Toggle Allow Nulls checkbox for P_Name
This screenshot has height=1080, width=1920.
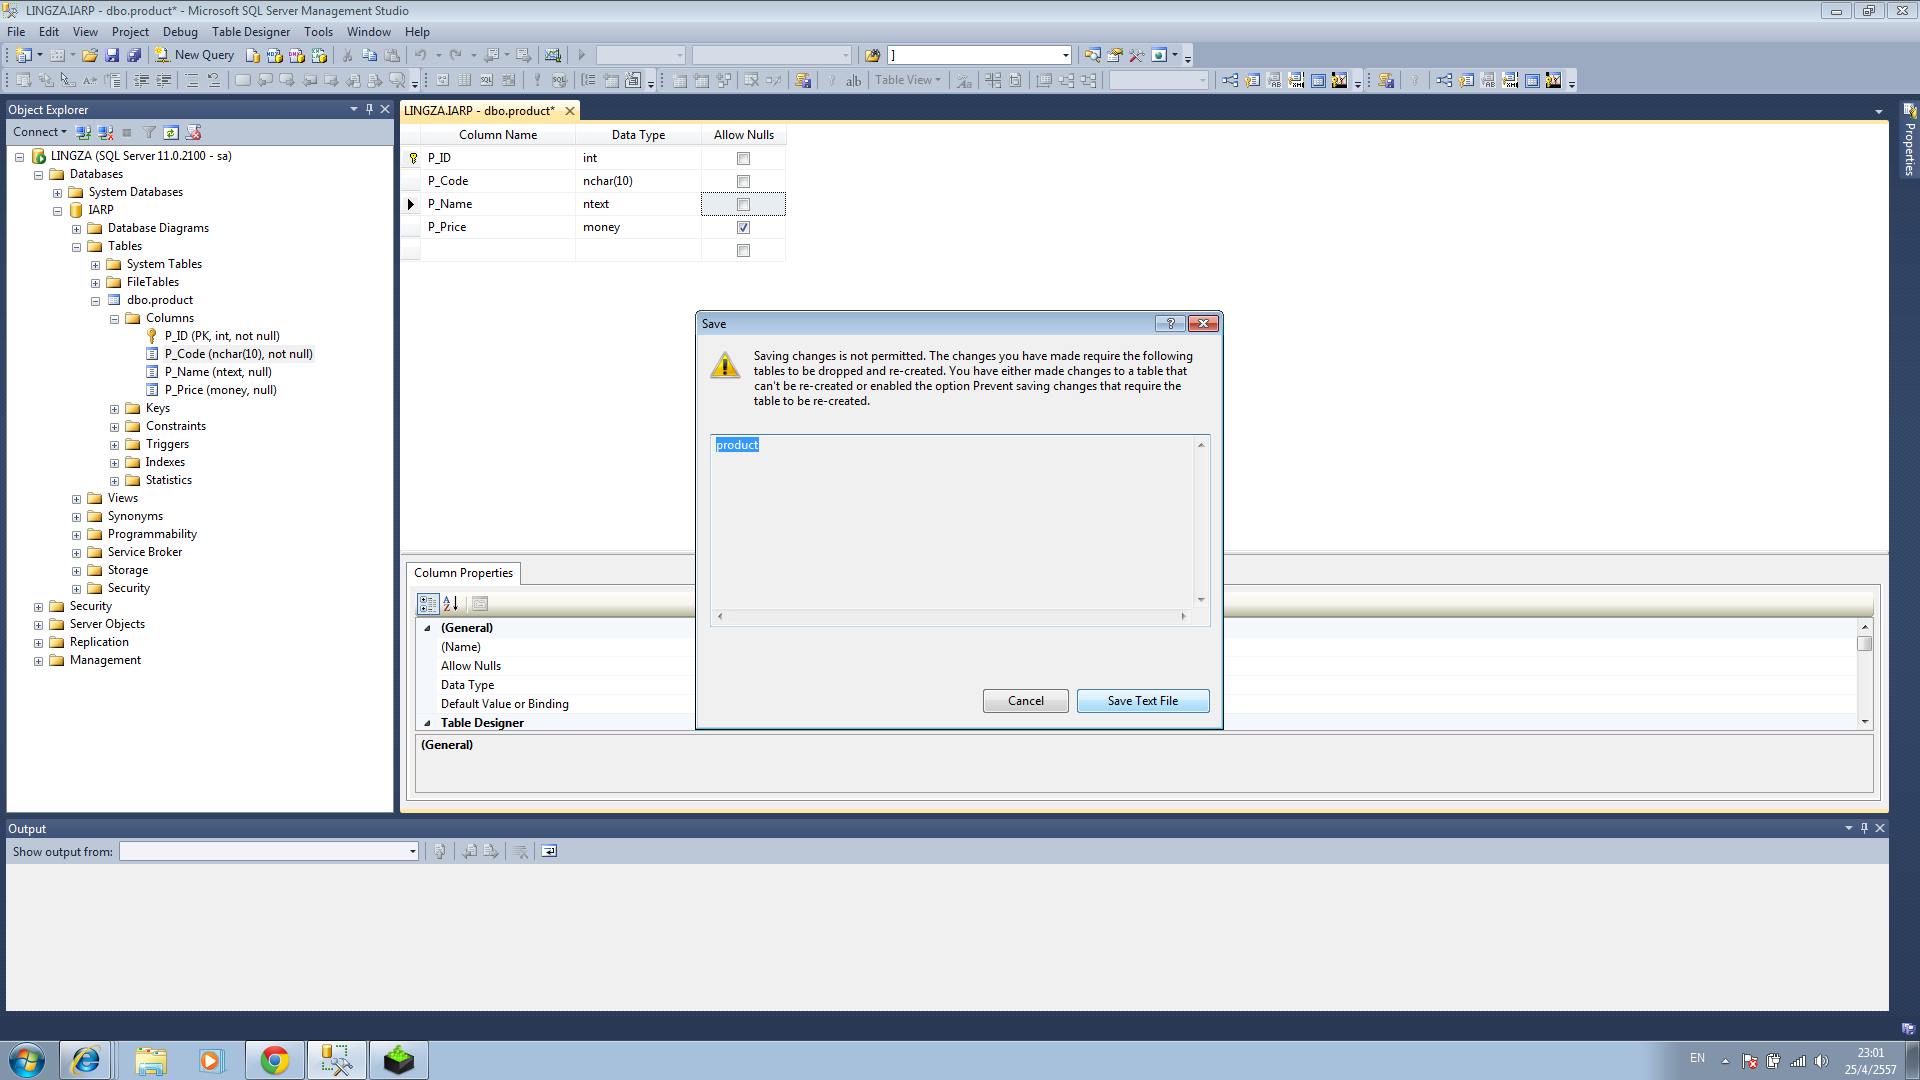pyautogui.click(x=743, y=204)
